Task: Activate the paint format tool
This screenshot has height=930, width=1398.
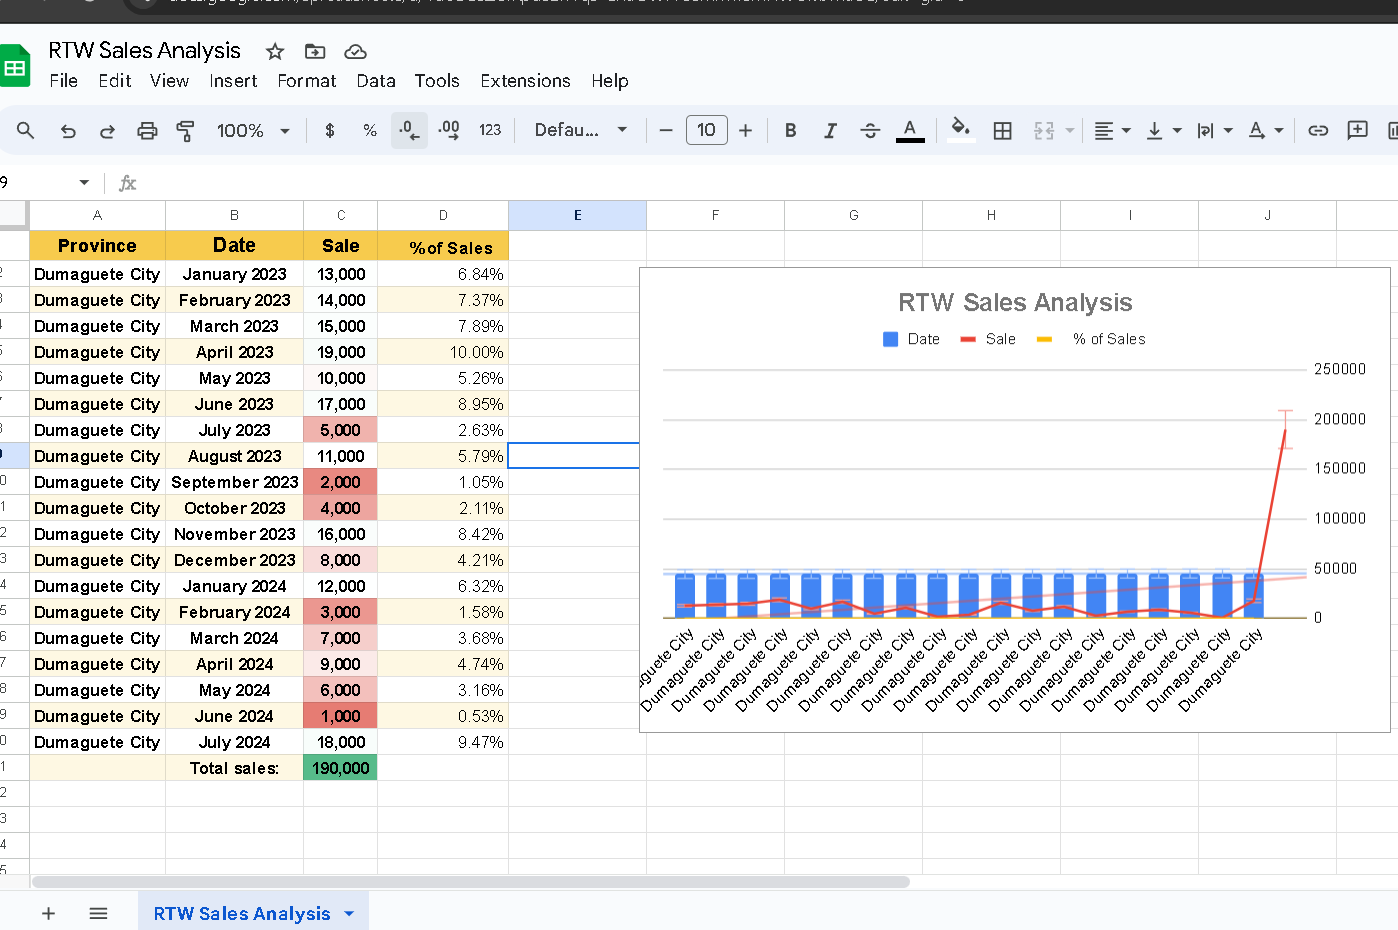Action: pyautogui.click(x=185, y=130)
